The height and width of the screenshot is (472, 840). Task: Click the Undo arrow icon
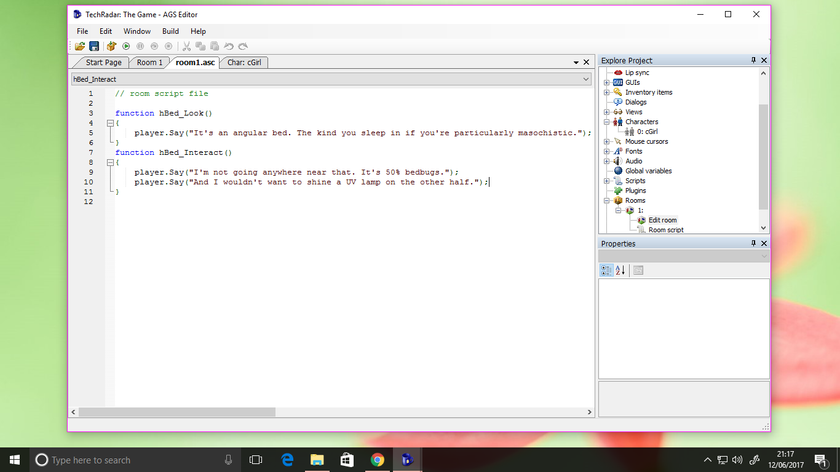229,46
